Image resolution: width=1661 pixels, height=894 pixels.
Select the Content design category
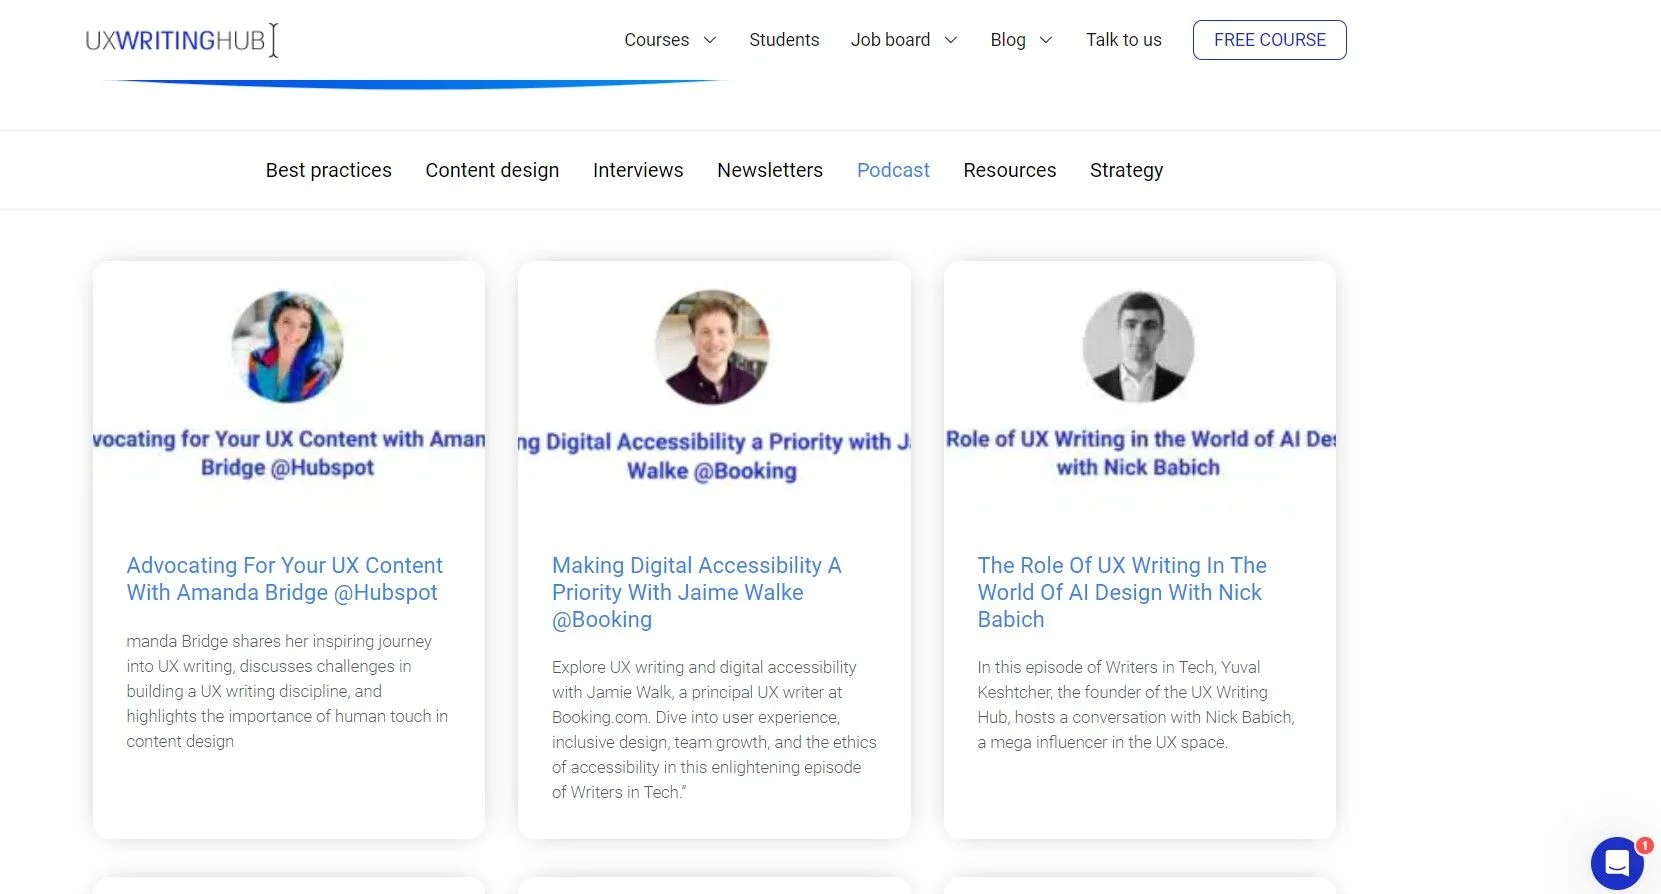point(492,170)
